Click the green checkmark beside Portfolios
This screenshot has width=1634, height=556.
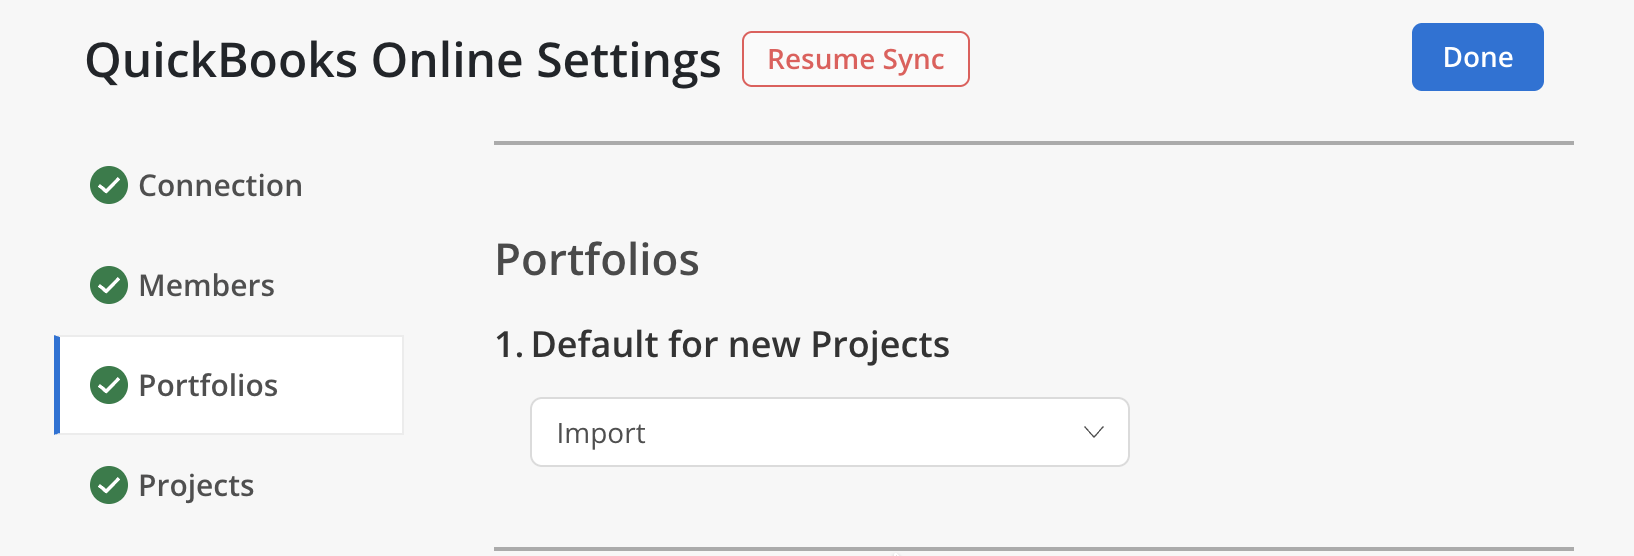click(109, 385)
